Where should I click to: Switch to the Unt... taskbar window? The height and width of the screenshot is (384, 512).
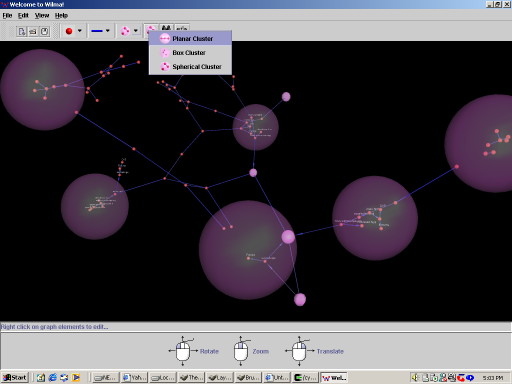tap(277, 377)
